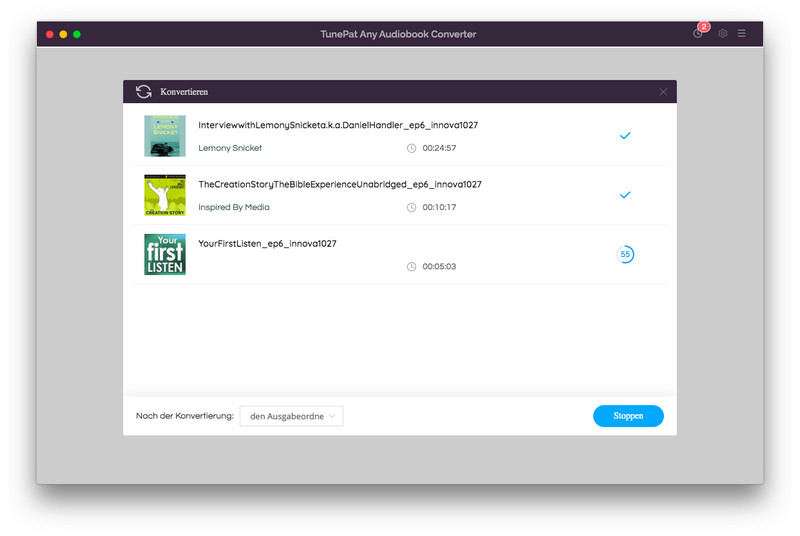Click clock icon beside 00:10:17
The width and height of the screenshot is (800, 536).
(x=411, y=207)
